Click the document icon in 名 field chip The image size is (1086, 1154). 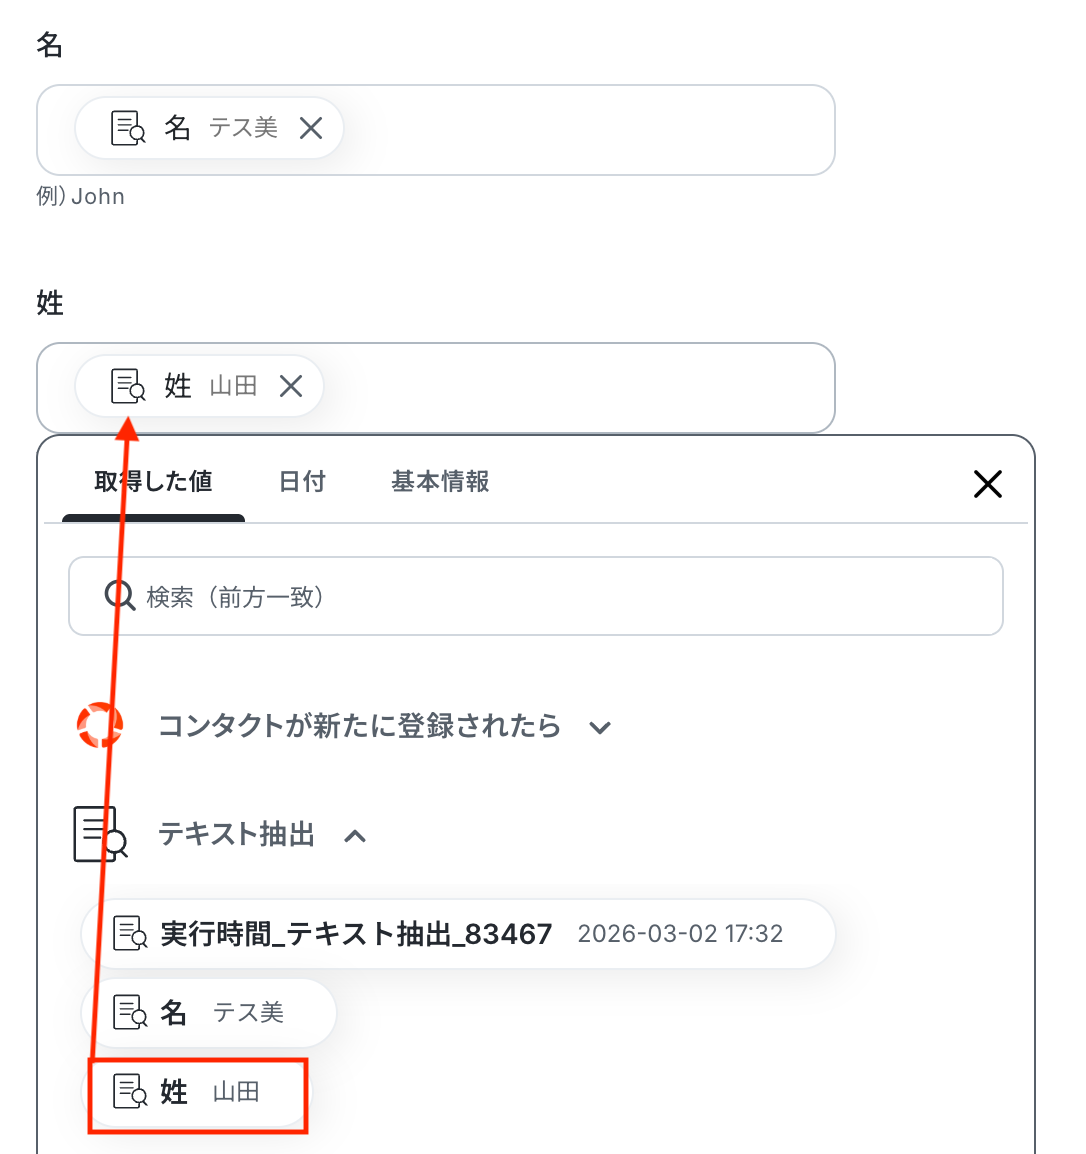128,128
